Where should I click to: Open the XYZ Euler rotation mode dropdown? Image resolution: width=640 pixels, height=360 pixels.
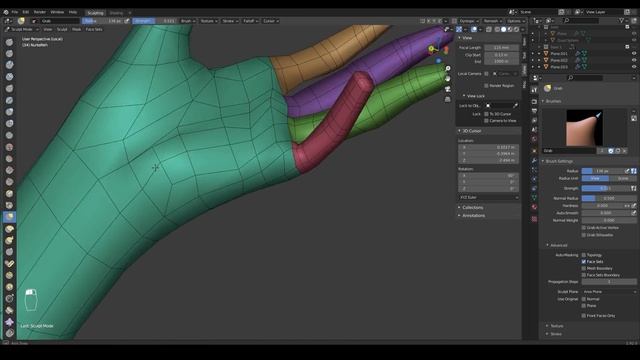pyautogui.click(x=489, y=198)
